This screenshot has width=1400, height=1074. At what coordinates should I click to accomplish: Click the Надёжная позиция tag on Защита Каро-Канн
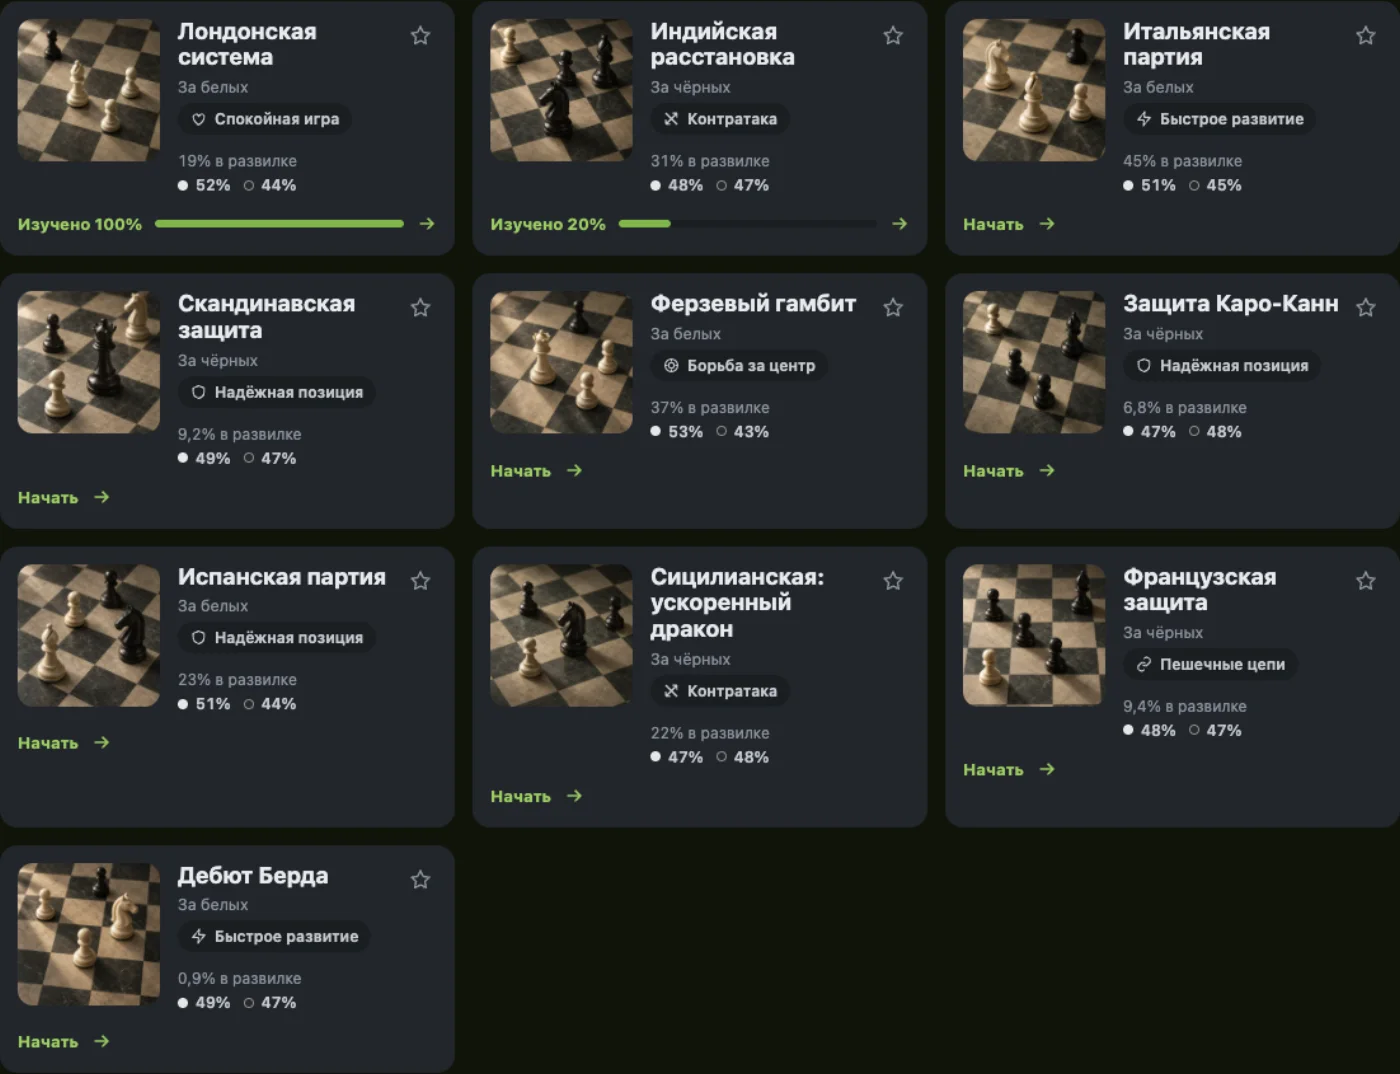pos(1222,366)
